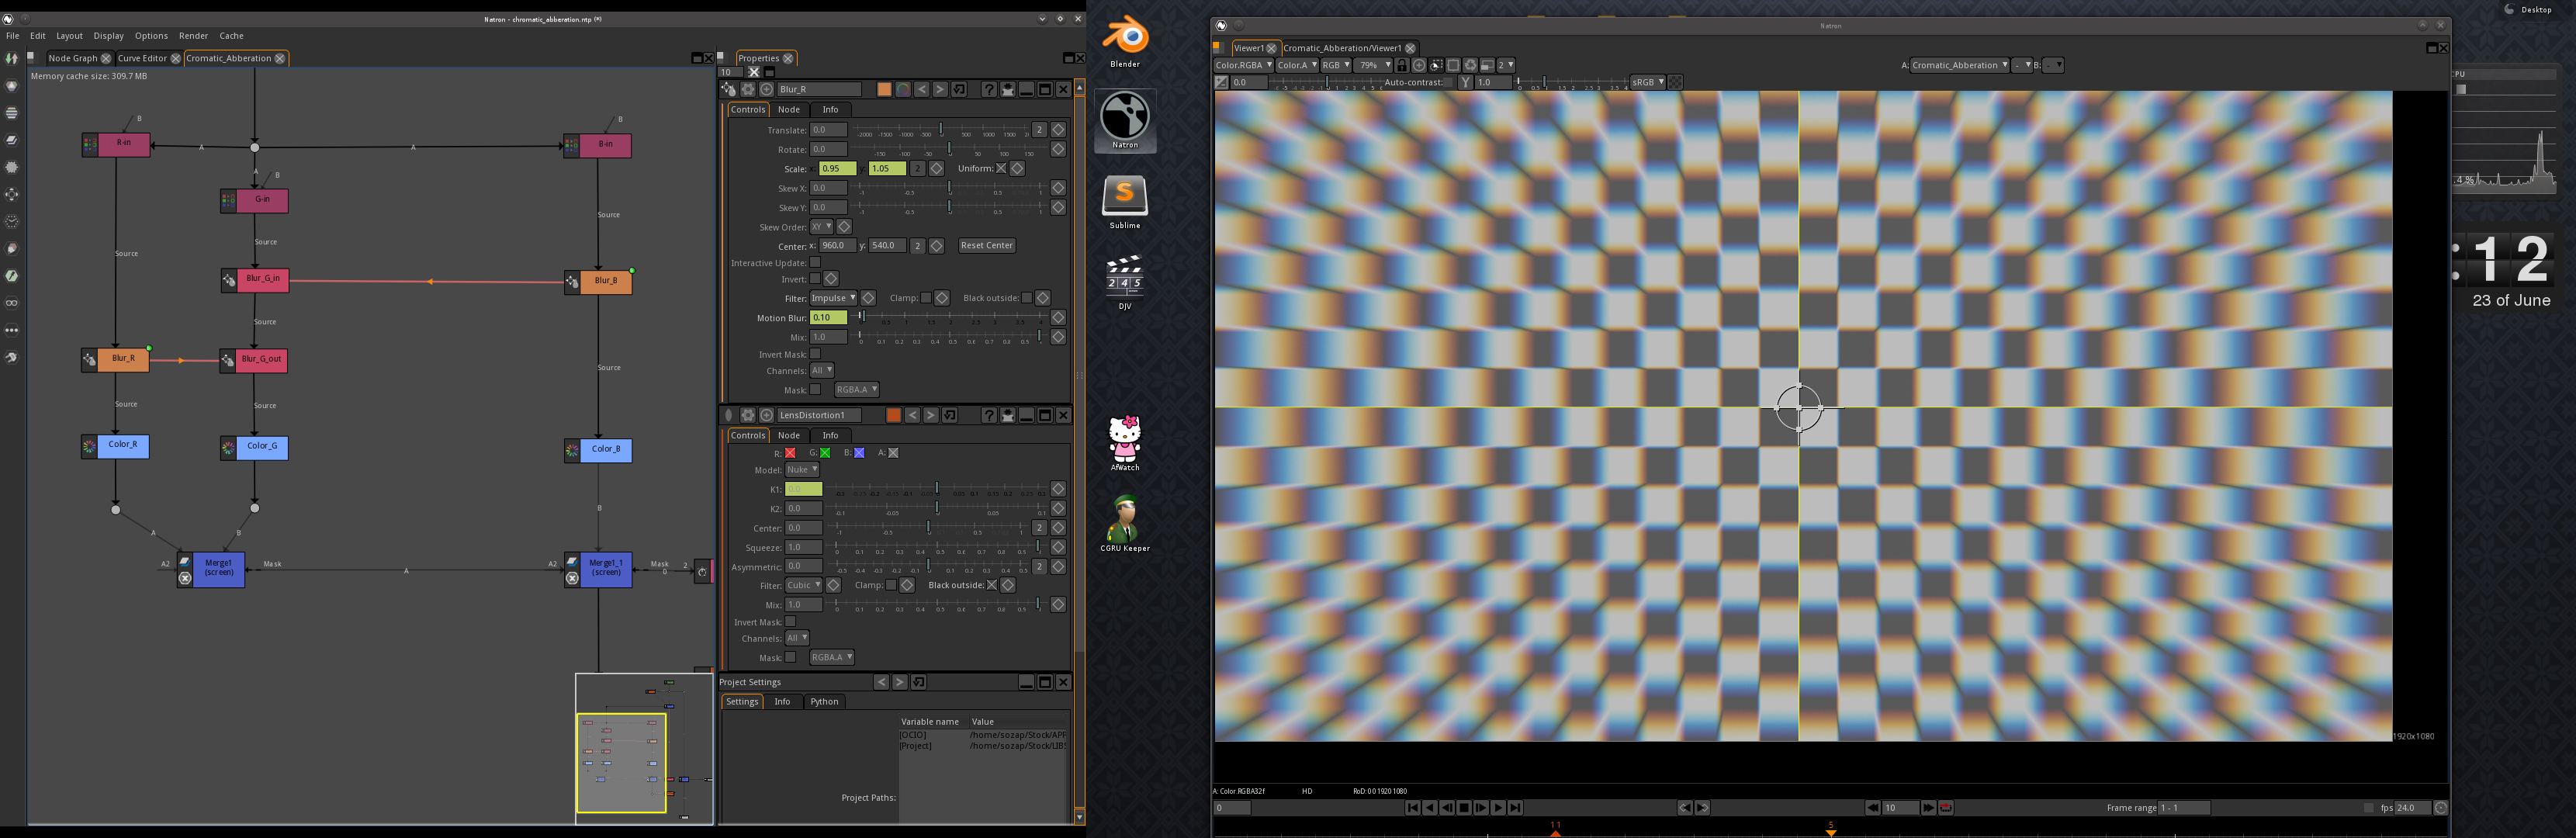Click animation button for Translate parameter
Viewport: 2576px width, 838px height.
(1058, 130)
